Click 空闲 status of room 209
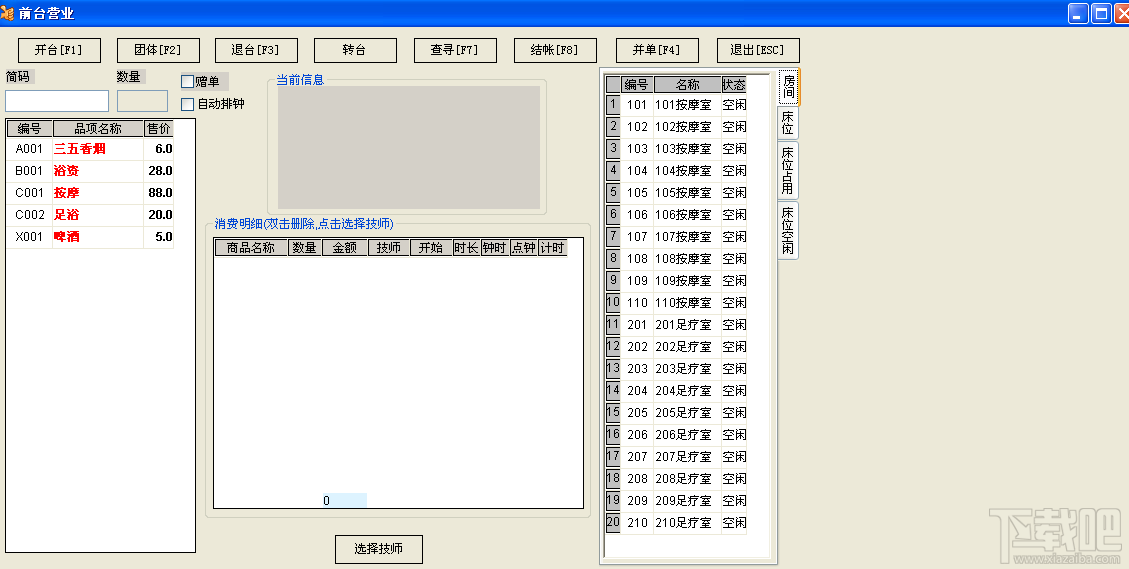The image size is (1129, 569). click(x=734, y=501)
